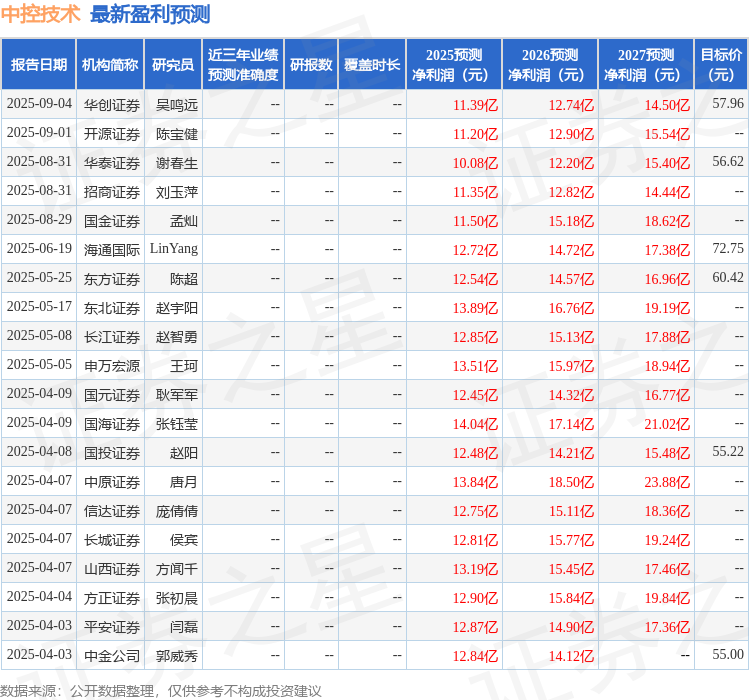Screen dimensions: 749x700
Task: Click the date 2025-06-19
Action: point(39,248)
